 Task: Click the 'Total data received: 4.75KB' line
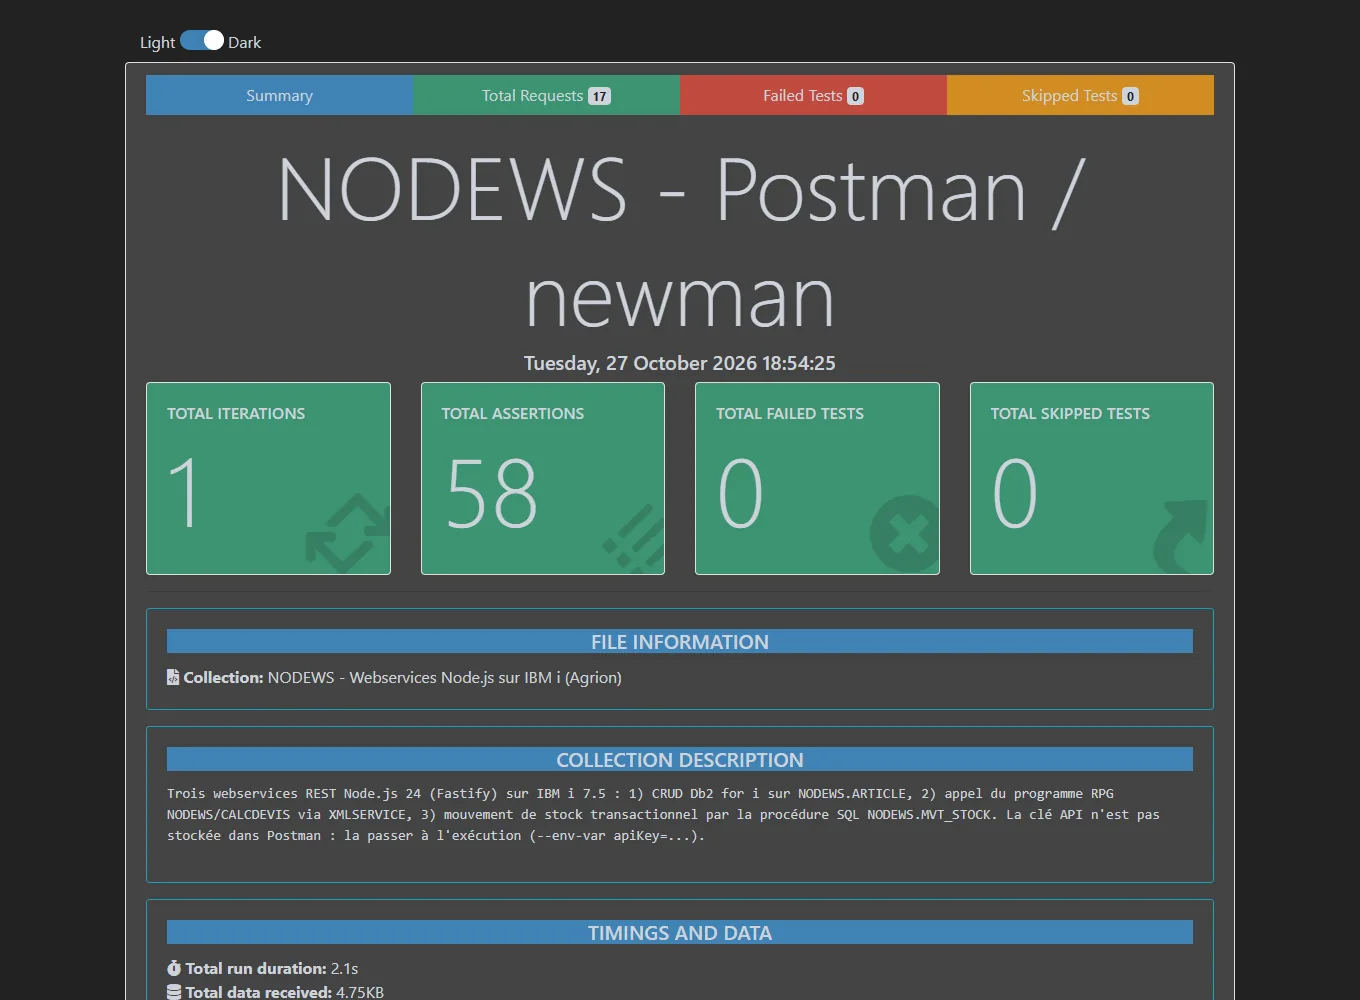275,992
